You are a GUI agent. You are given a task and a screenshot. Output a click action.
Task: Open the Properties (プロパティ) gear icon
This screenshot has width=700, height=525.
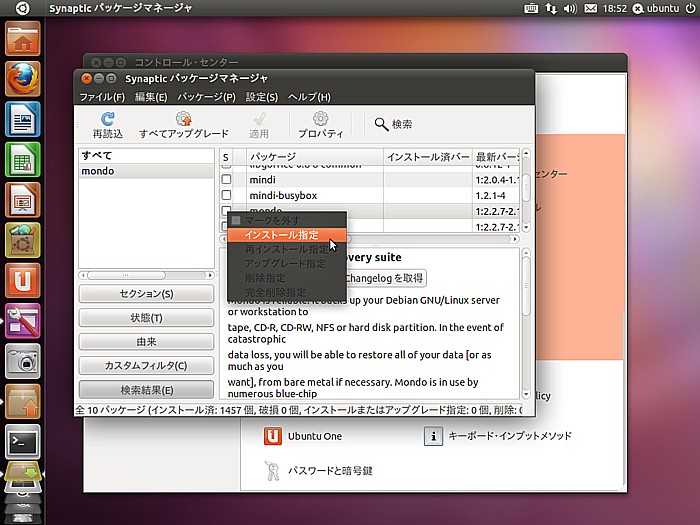[321, 119]
